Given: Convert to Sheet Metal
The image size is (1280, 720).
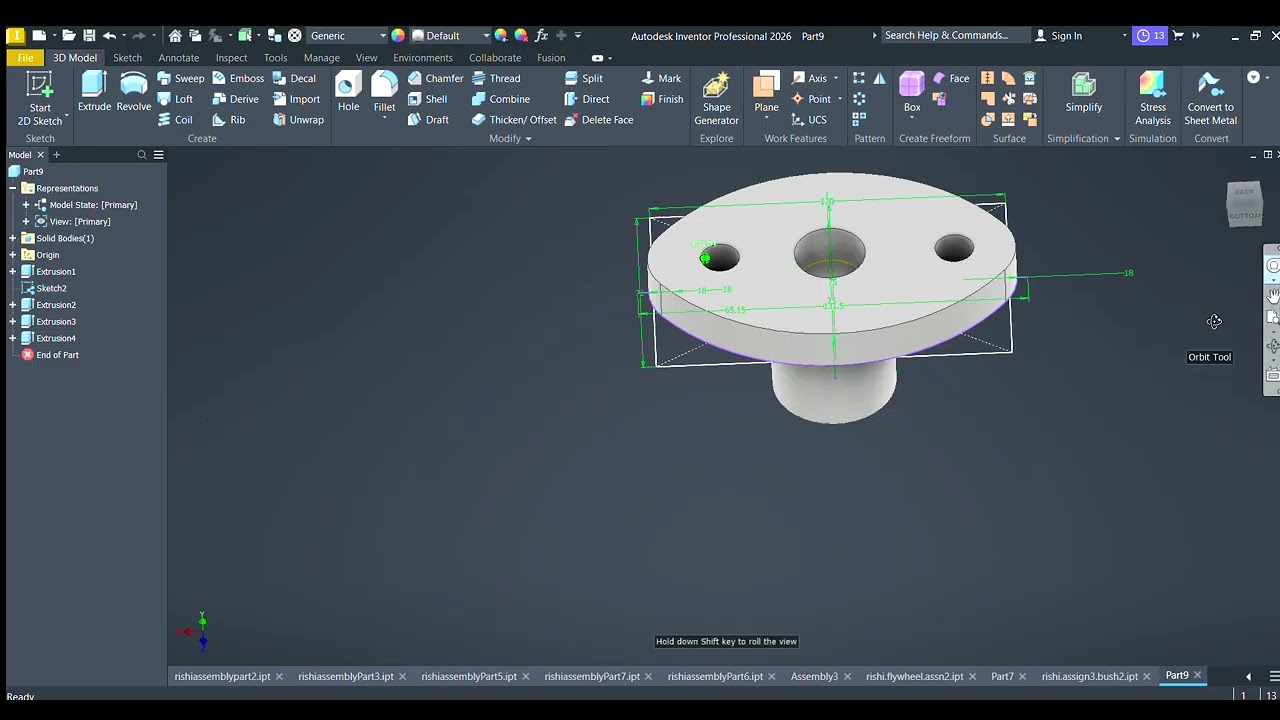Looking at the screenshot, I should pyautogui.click(x=1210, y=99).
